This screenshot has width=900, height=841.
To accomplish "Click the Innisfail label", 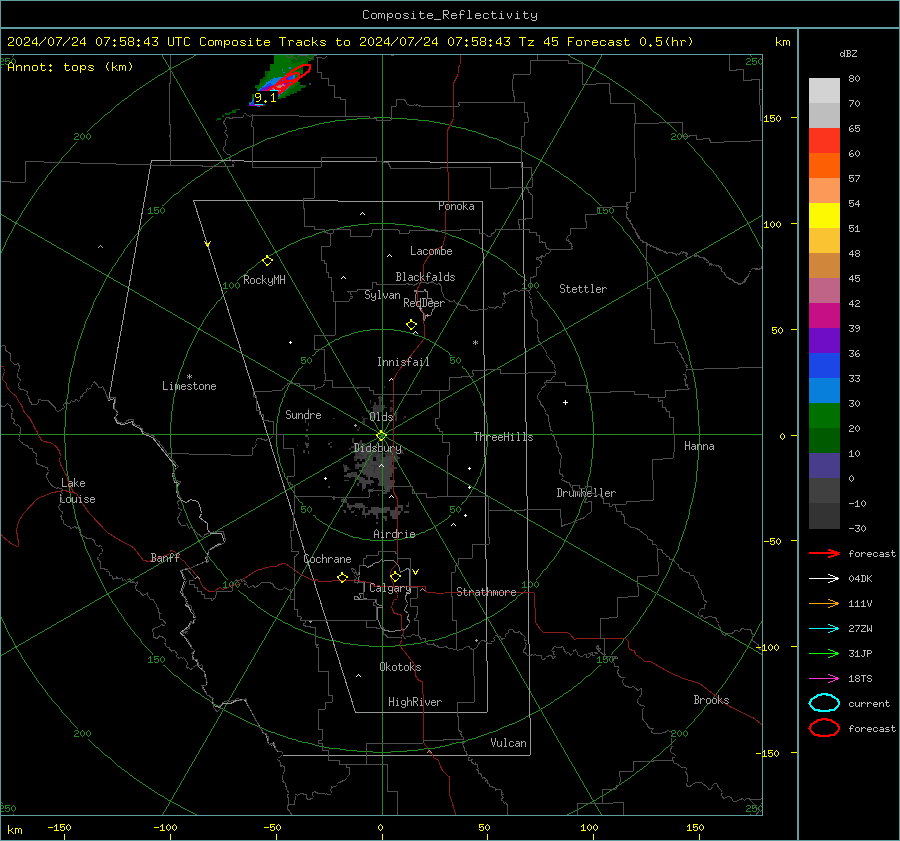I will coord(403,362).
